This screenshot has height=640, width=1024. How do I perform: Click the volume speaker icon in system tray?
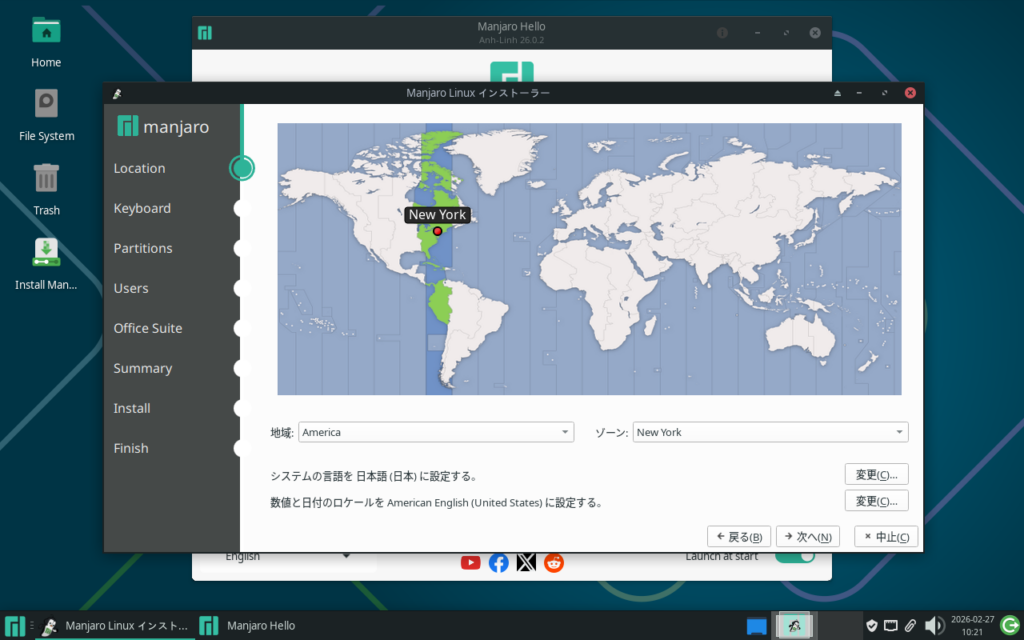(934, 626)
